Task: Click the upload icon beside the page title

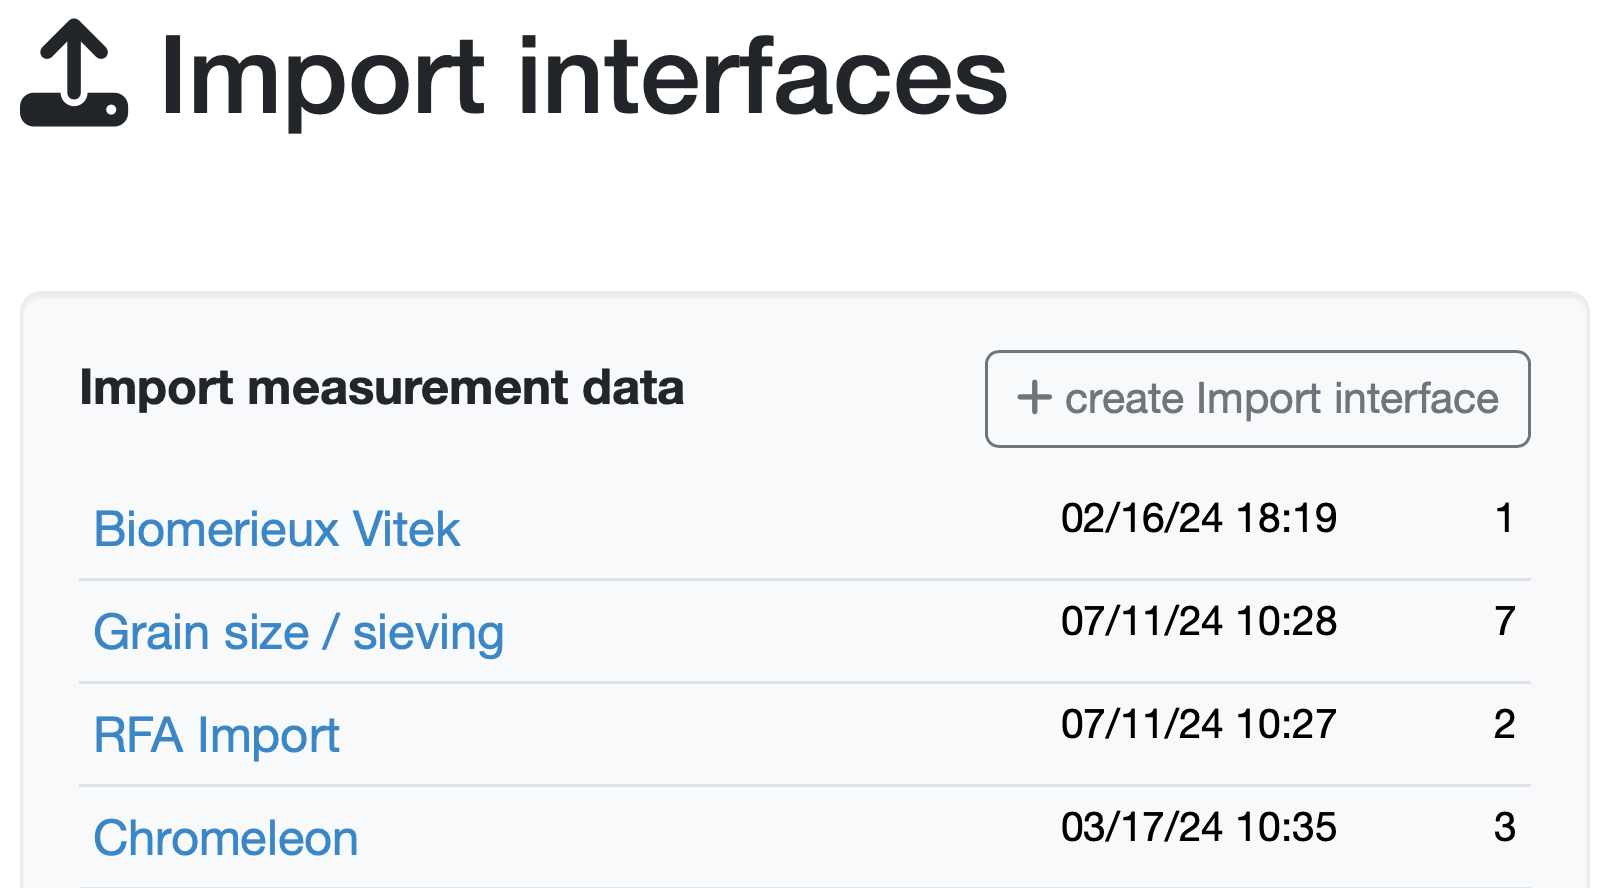Action: (x=74, y=74)
